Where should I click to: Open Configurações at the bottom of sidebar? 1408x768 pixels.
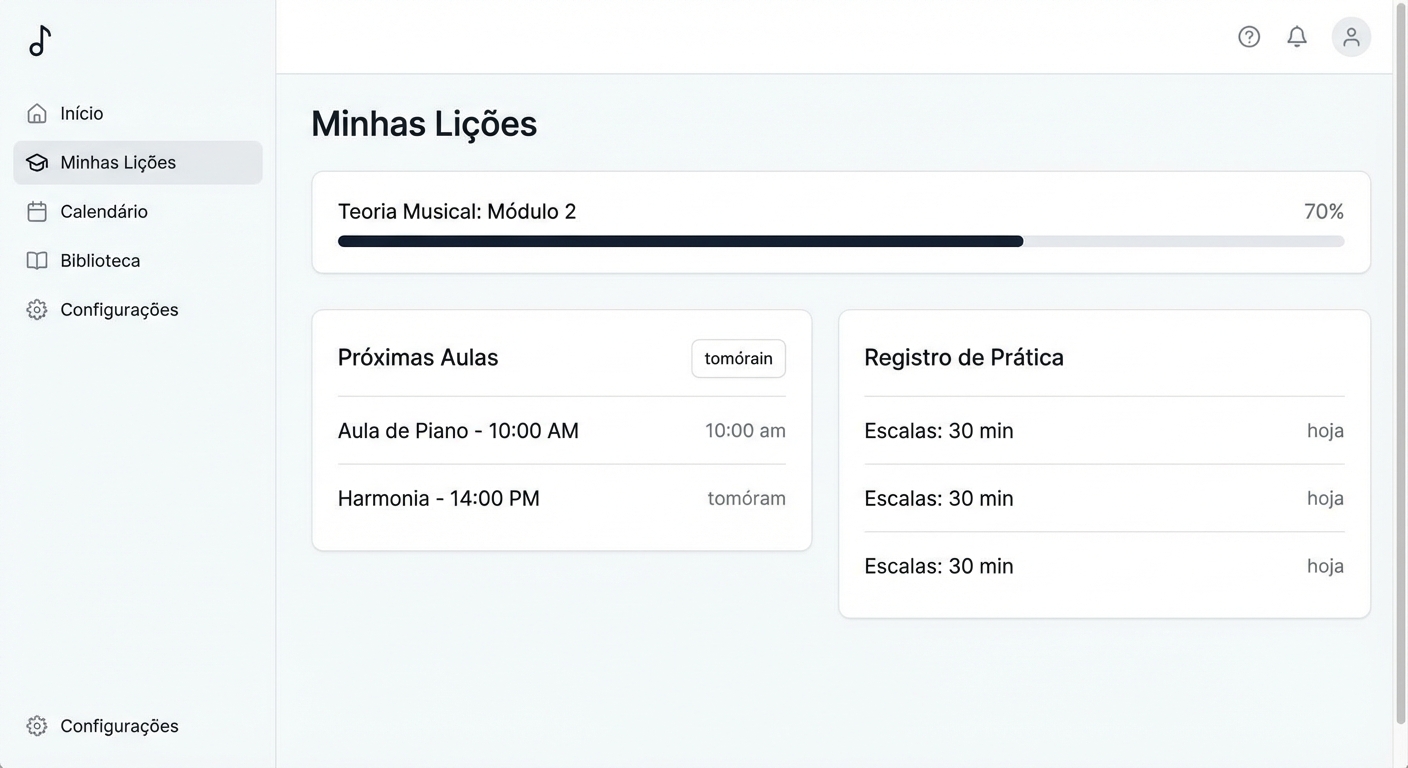point(119,725)
